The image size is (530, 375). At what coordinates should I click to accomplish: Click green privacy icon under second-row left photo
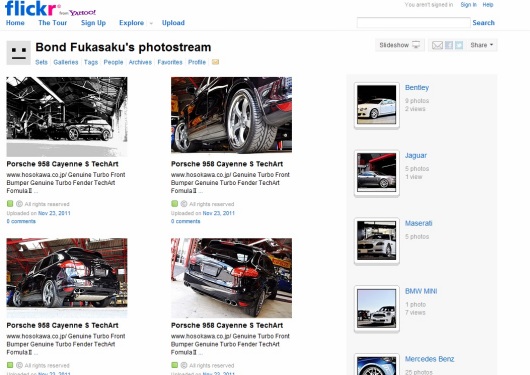pyautogui.click(x=10, y=365)
